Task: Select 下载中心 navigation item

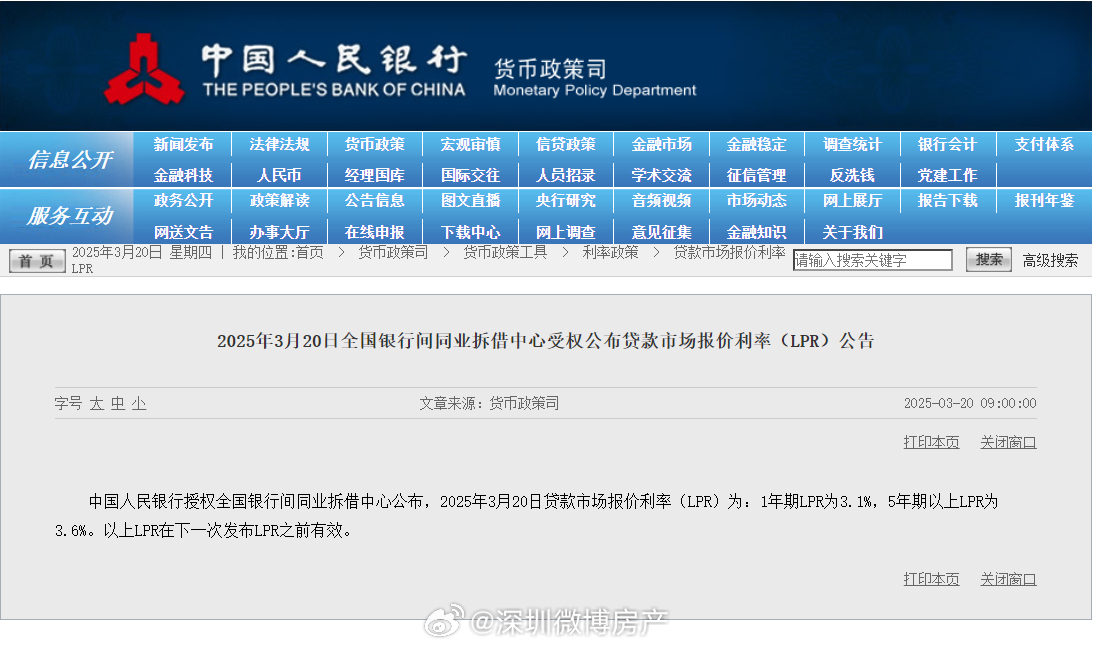Action: [470, 232]
